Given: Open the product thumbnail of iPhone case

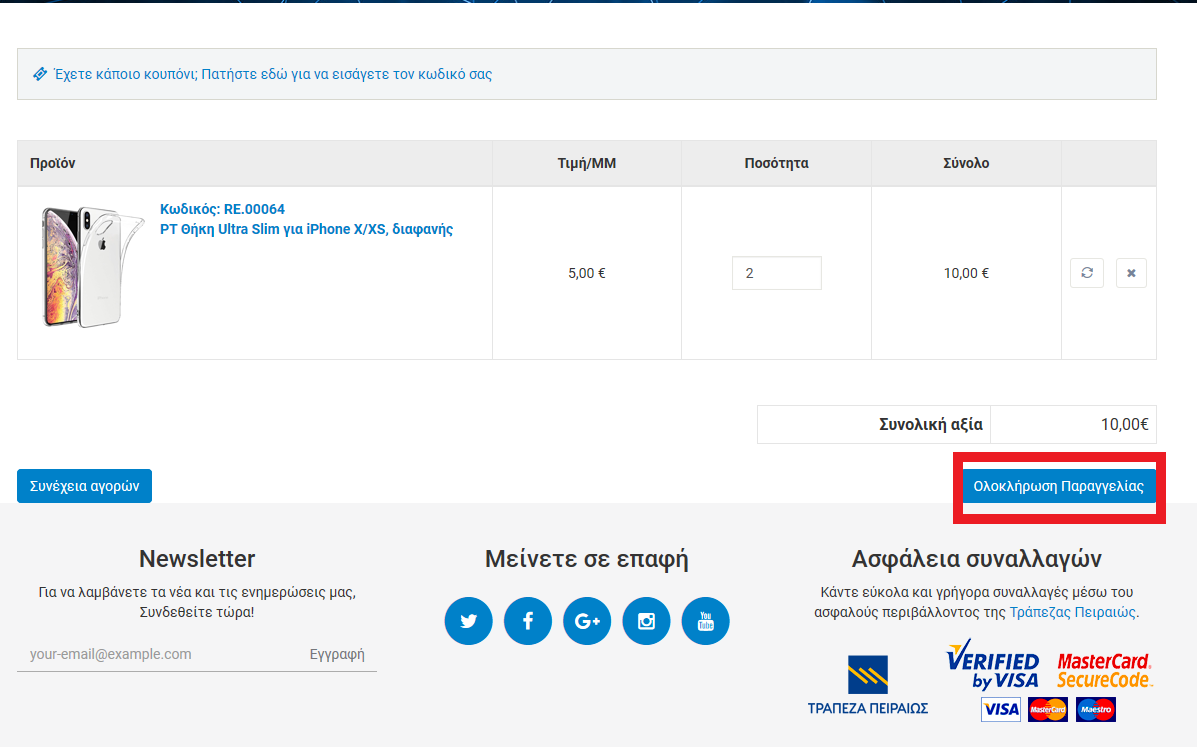Looking at the screenshot, I should point(92,266).
